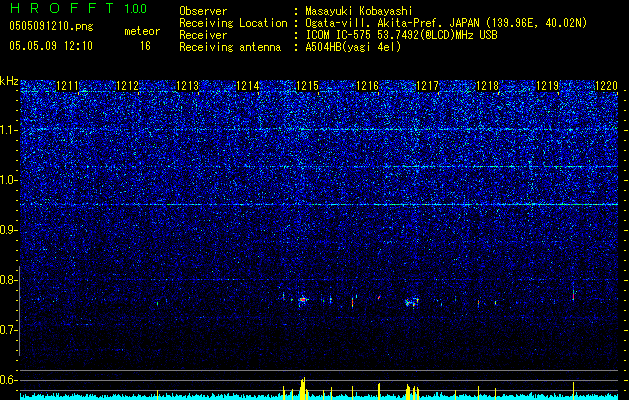Click the bright meteor echo at 1215

pos(303,300)
